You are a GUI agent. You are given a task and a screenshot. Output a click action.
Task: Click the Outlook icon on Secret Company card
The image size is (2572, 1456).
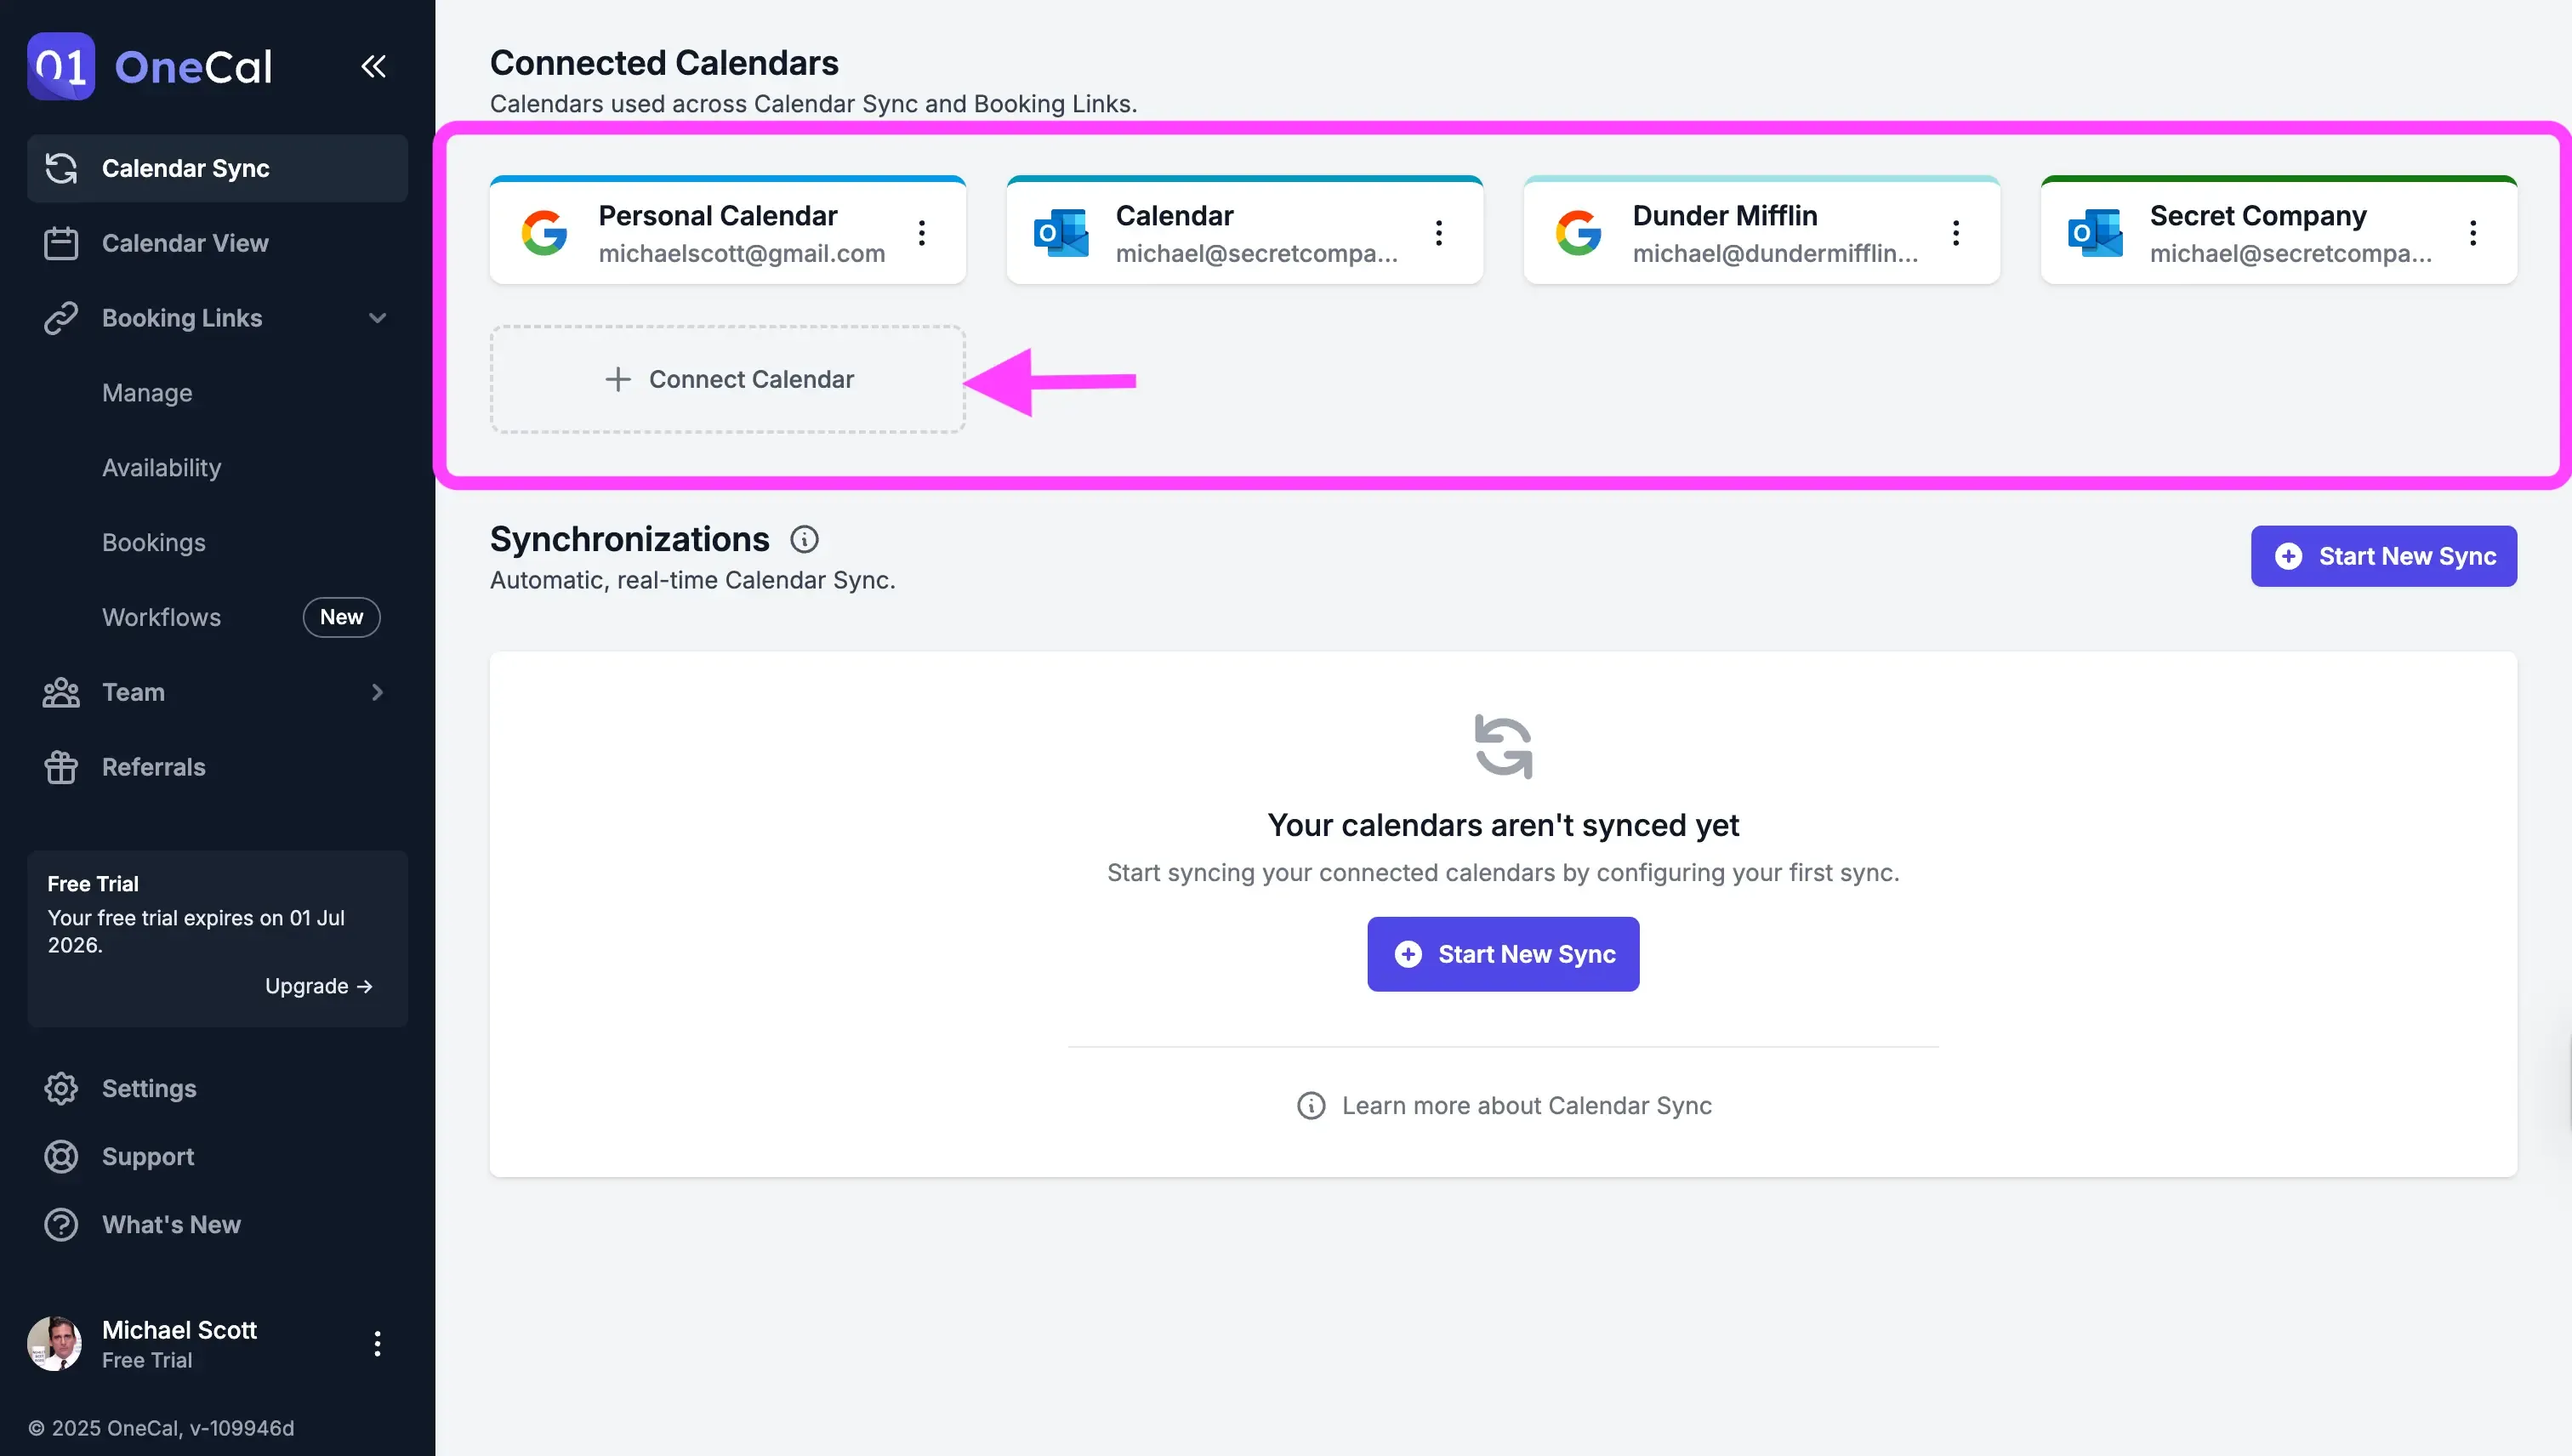coord(2096,231)
